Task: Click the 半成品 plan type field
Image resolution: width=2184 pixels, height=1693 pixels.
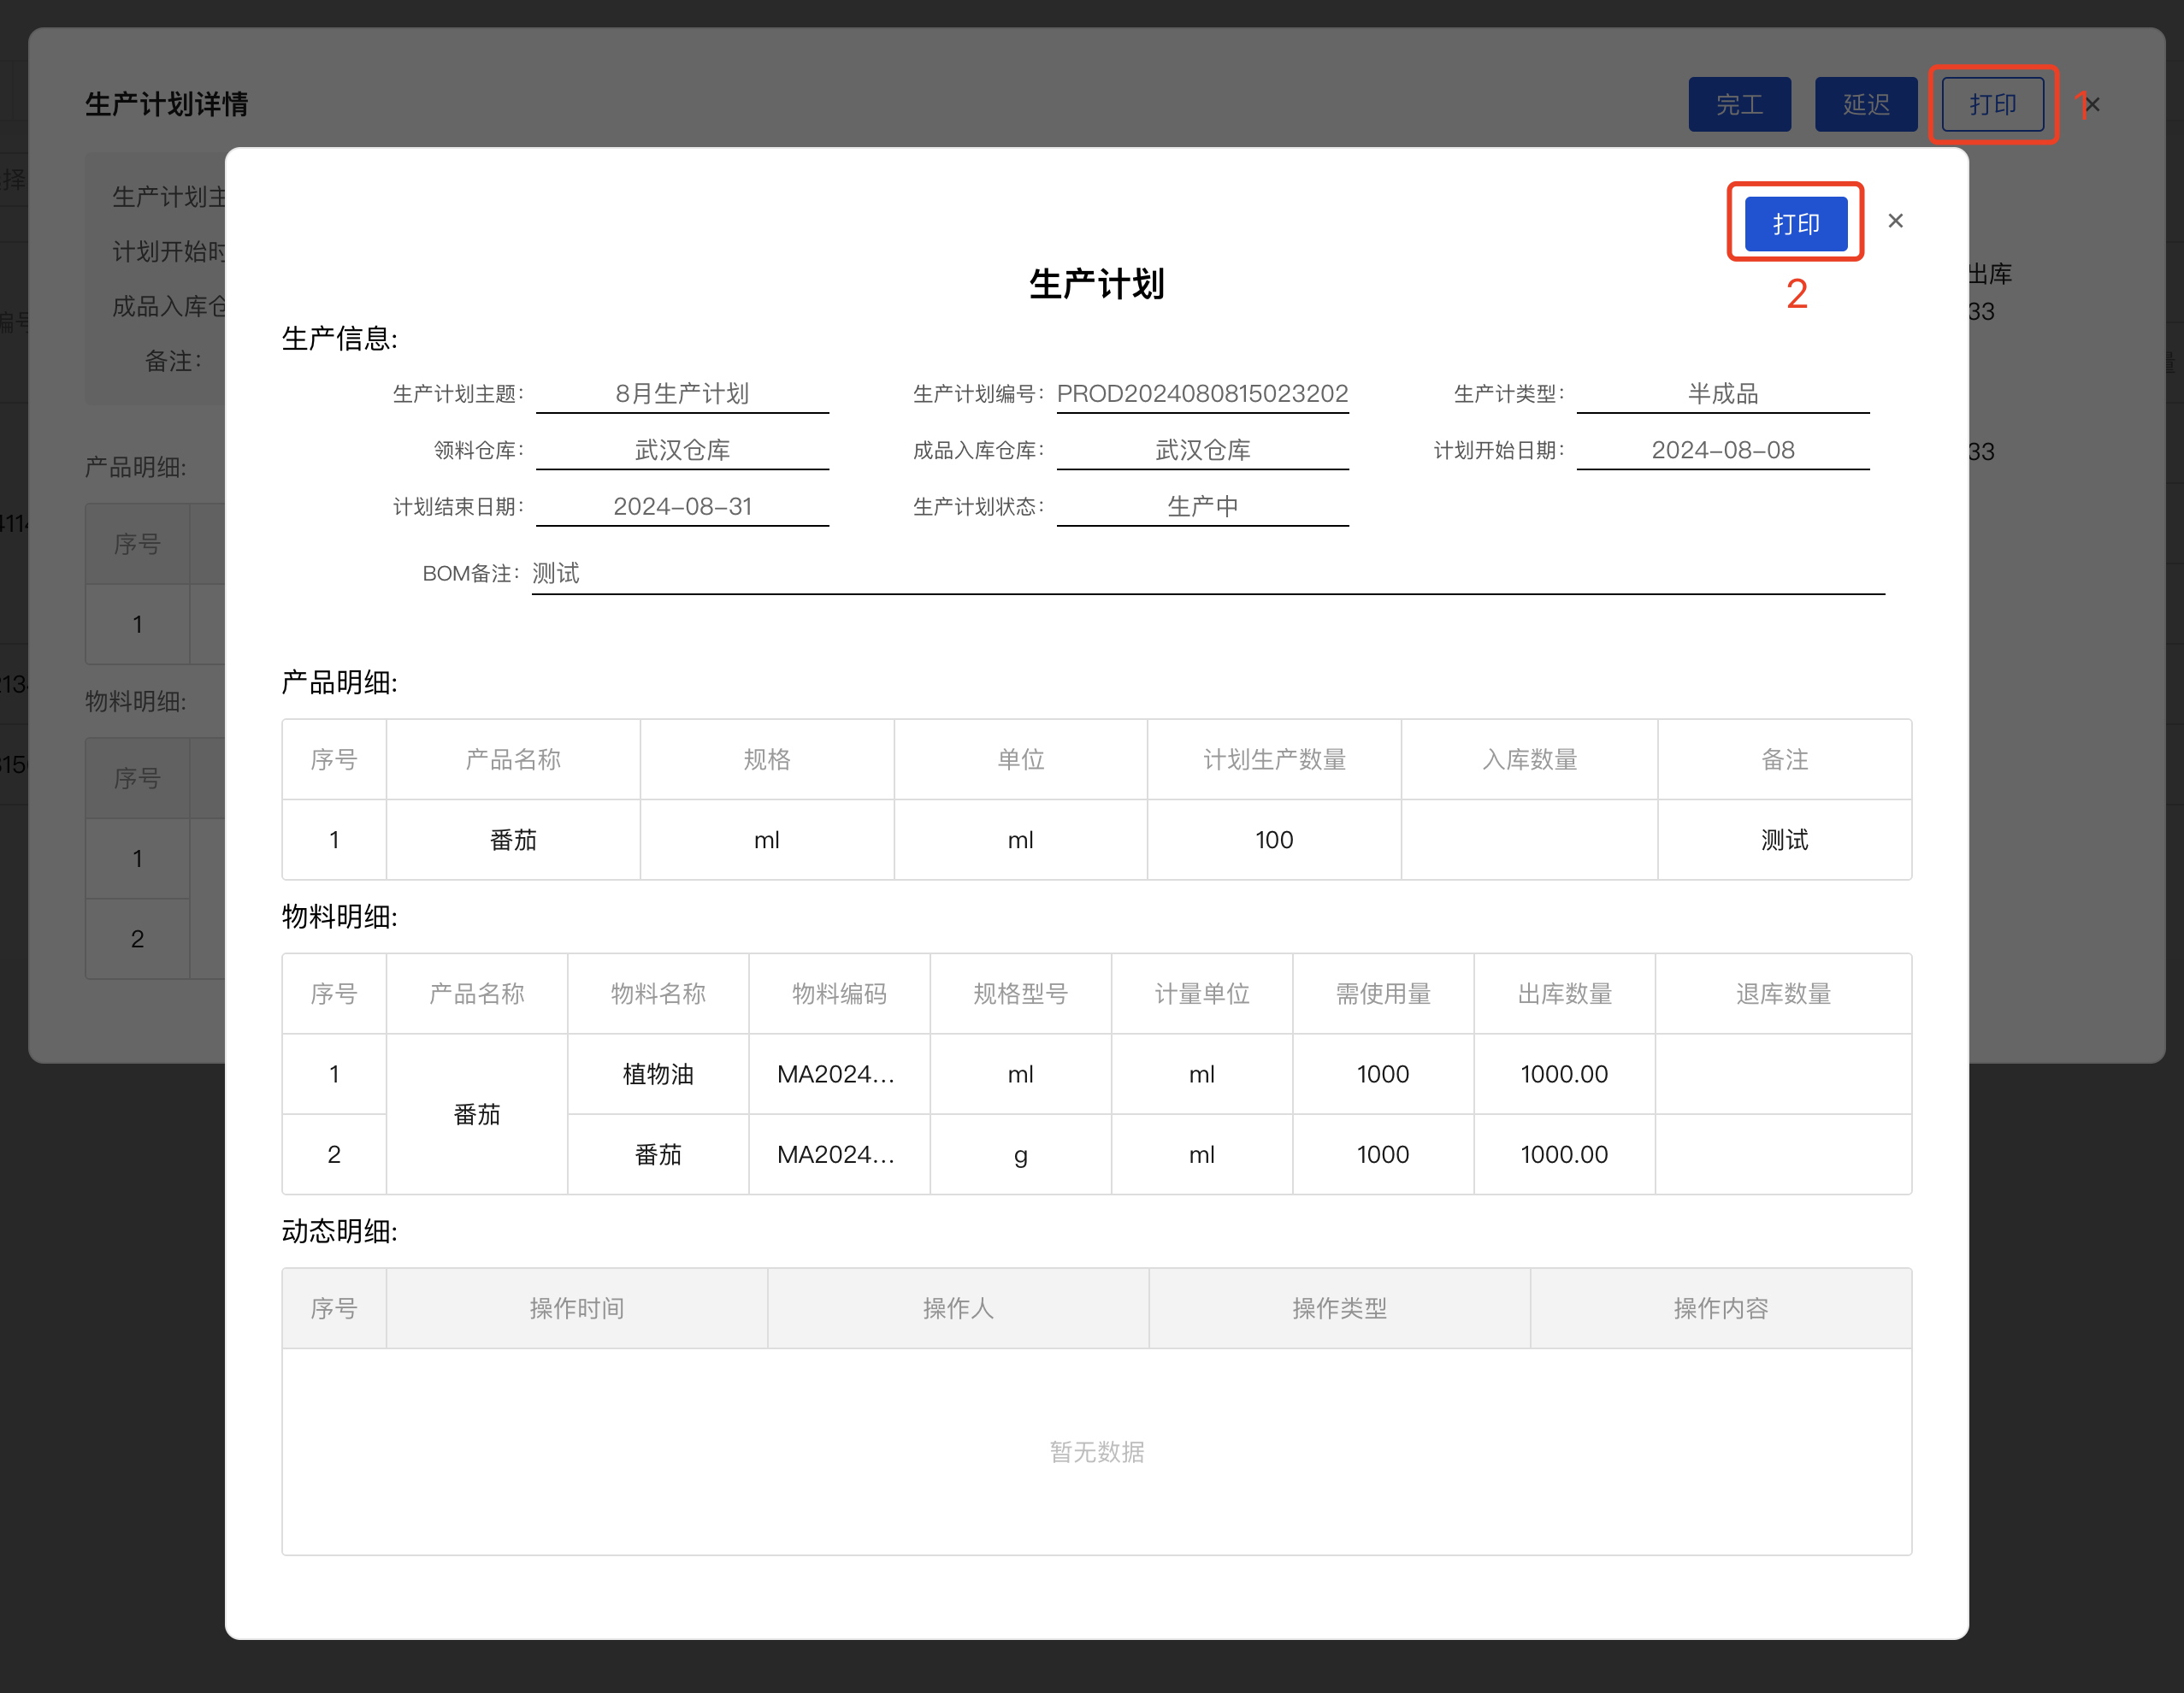Action: tap(1722, 393)
